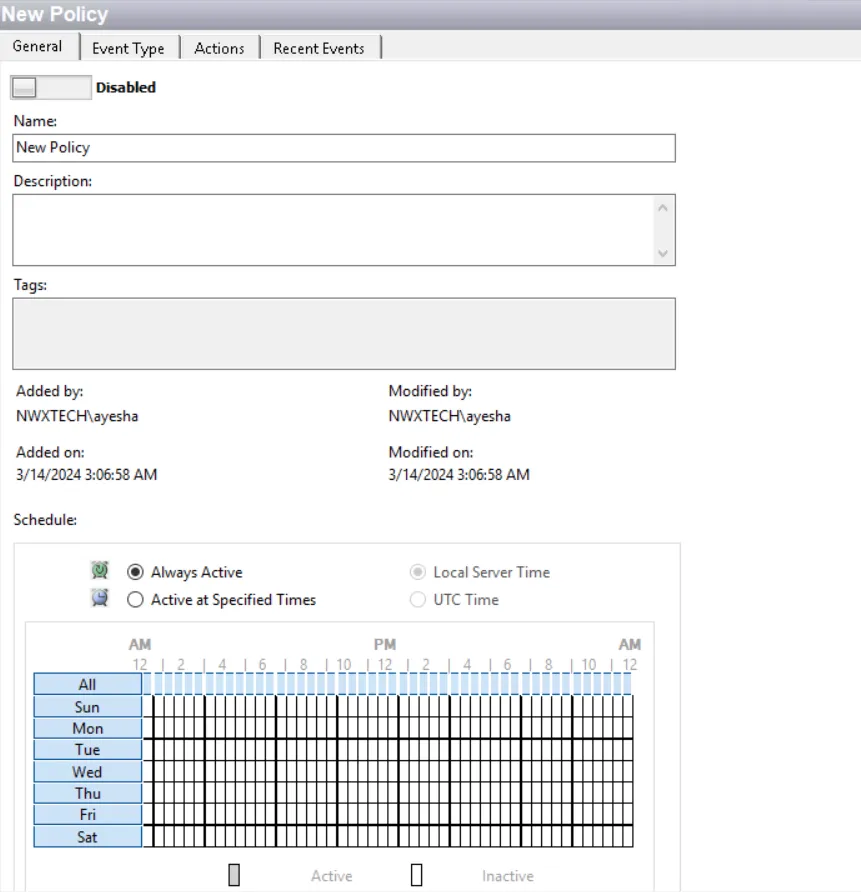Screen dimensions: 861x892
Task: Click the Added on 3/14/2024 timestamp
Action: [x=86, y=474]
